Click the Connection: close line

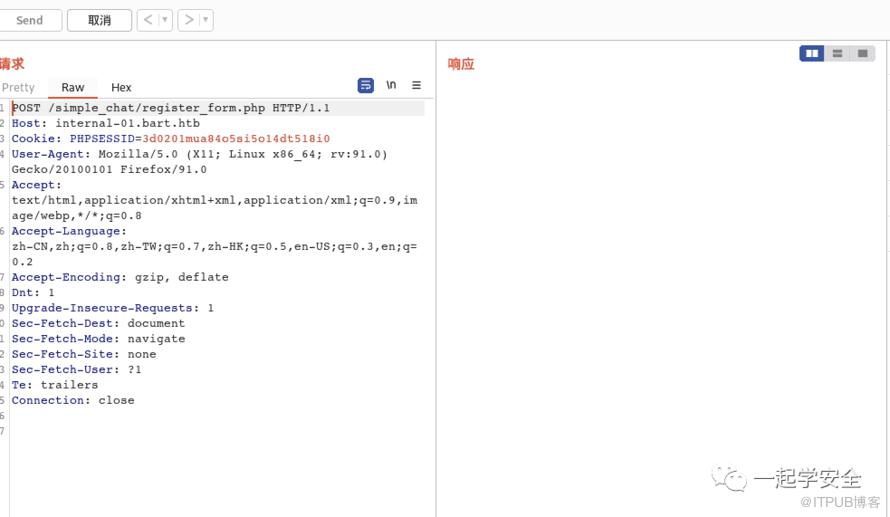coord(73,400)
